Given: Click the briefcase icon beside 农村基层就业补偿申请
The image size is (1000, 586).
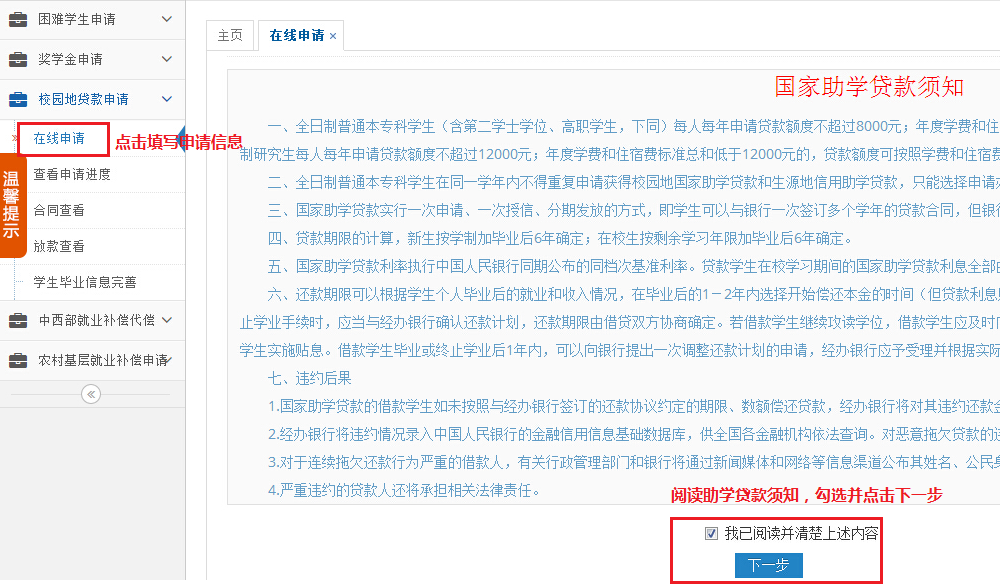Looking at the screenshot, I should click(18, 360).
